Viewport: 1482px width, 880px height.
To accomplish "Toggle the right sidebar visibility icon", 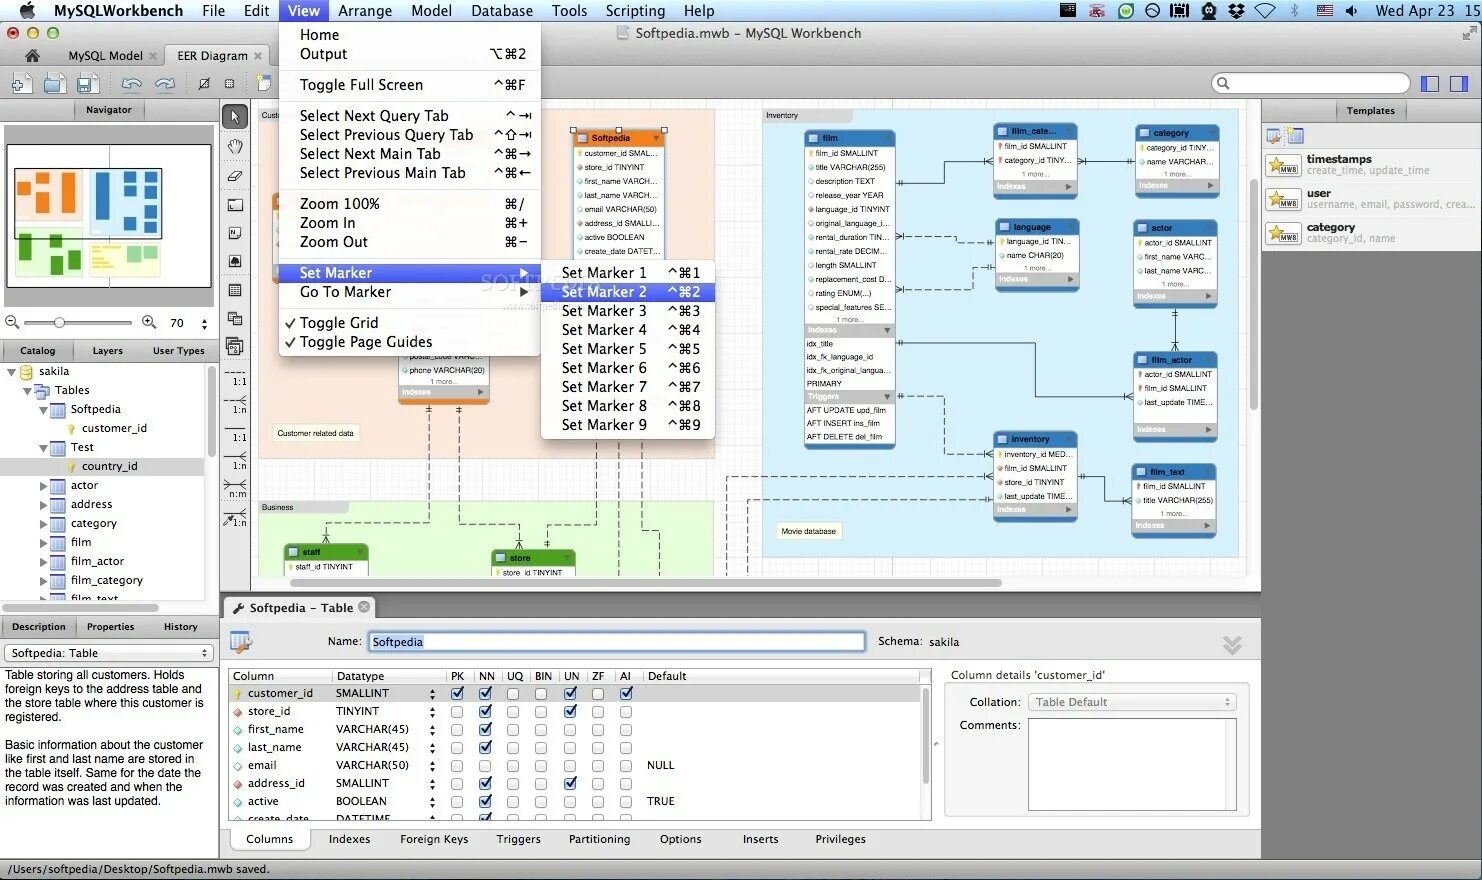I will pyautogui.click(x=1459, y=84).
